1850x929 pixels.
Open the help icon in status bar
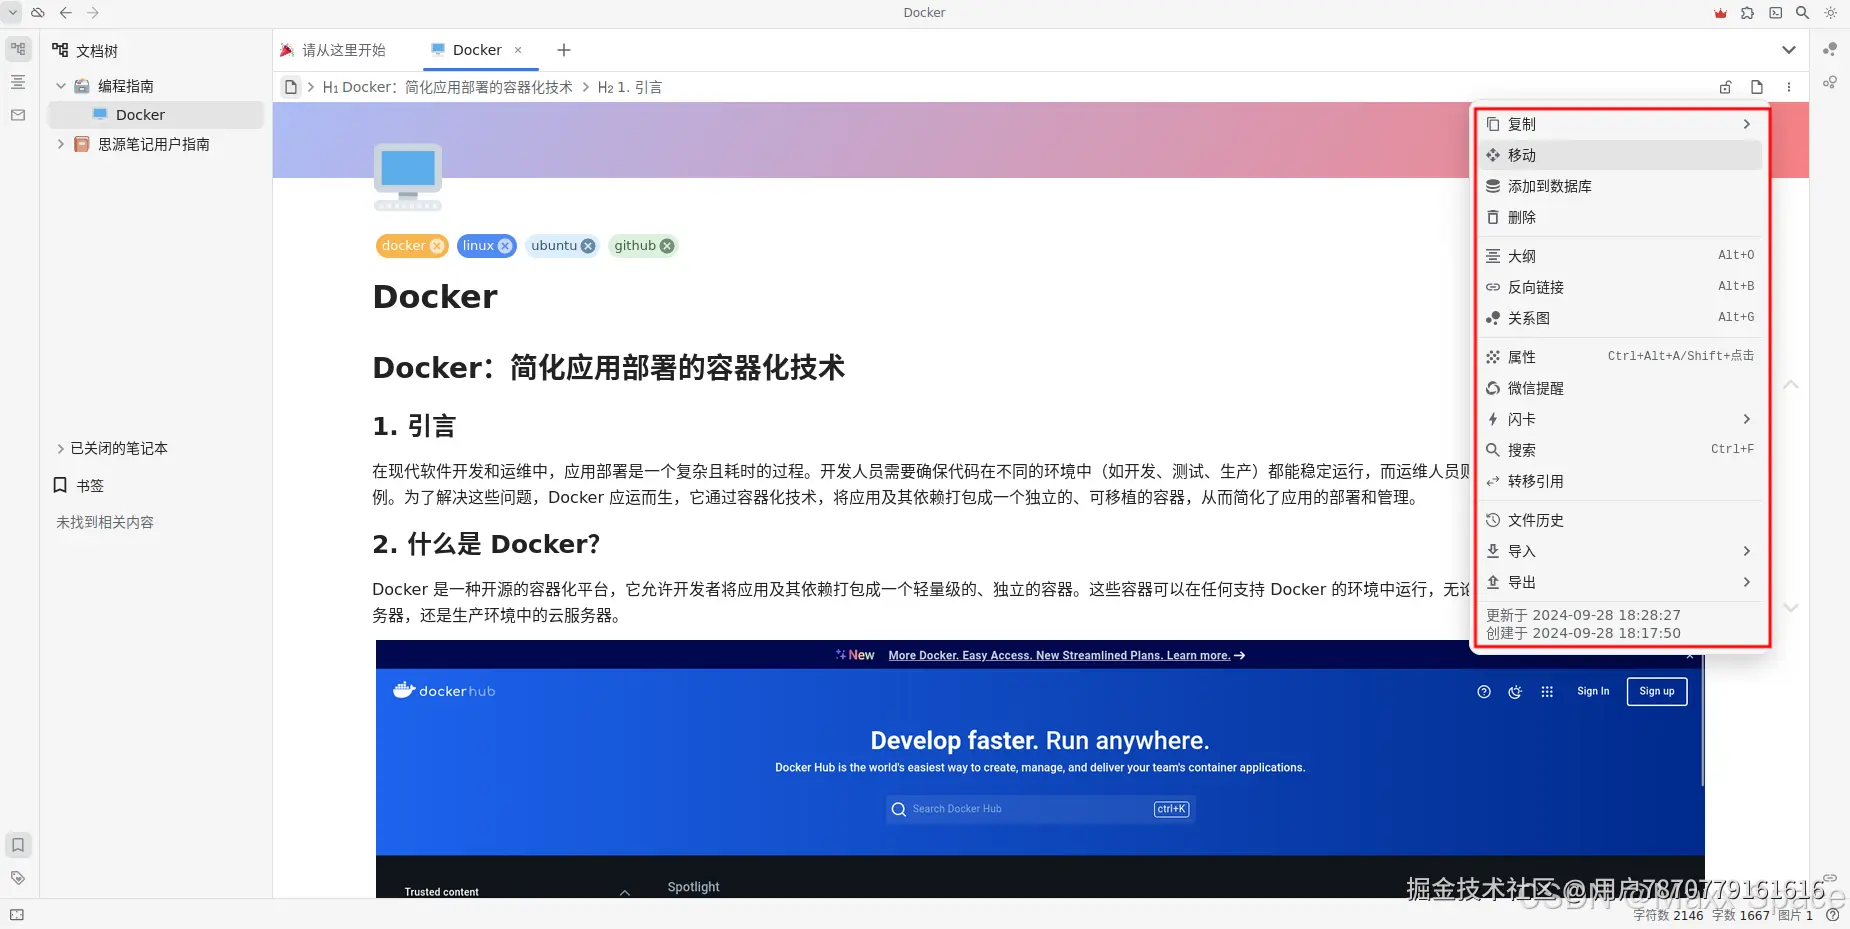1832,915
